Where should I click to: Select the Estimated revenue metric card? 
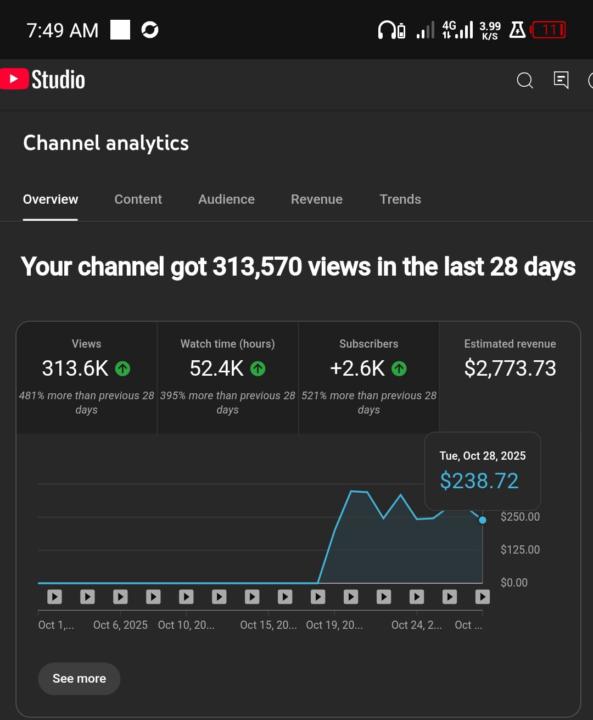pos(510,377)
